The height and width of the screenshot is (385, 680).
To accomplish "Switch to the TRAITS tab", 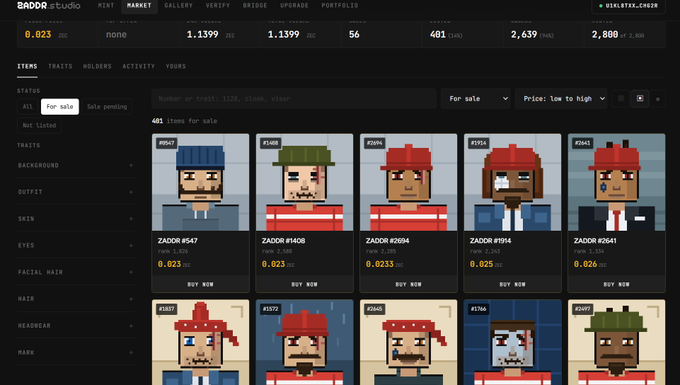I will point(60,66).
